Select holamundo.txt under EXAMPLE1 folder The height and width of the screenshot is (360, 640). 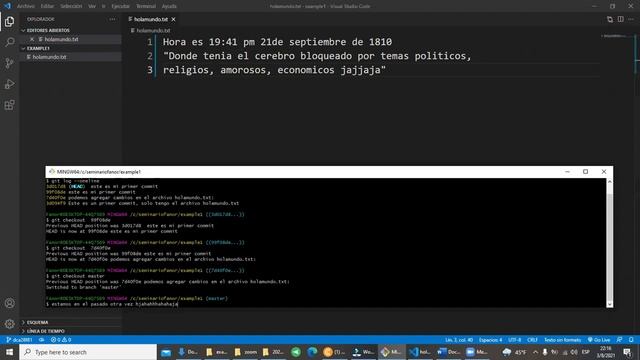click(x=49, y=57)
